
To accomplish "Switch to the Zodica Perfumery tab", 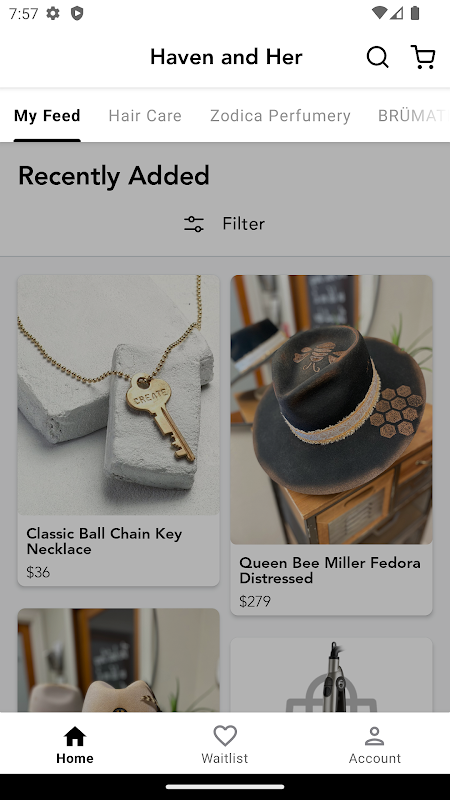I will (x=280, y=116).
